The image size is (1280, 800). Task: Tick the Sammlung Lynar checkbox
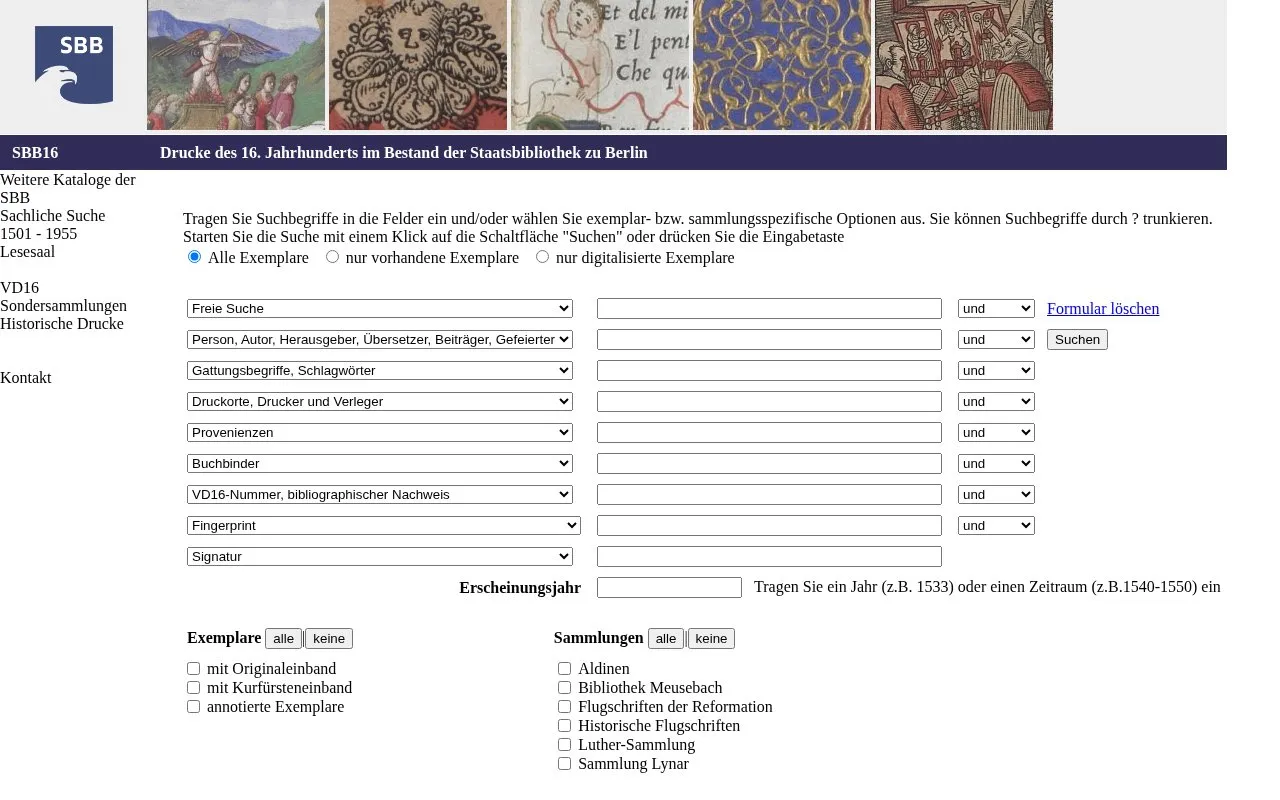pyautogui.click(x=565, y=764)
